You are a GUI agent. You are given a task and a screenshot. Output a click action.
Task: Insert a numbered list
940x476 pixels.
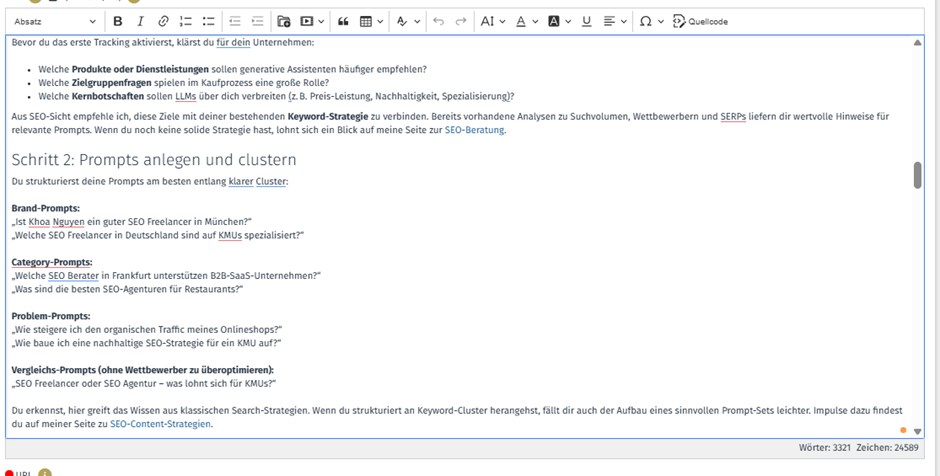[x=186, y=21]
